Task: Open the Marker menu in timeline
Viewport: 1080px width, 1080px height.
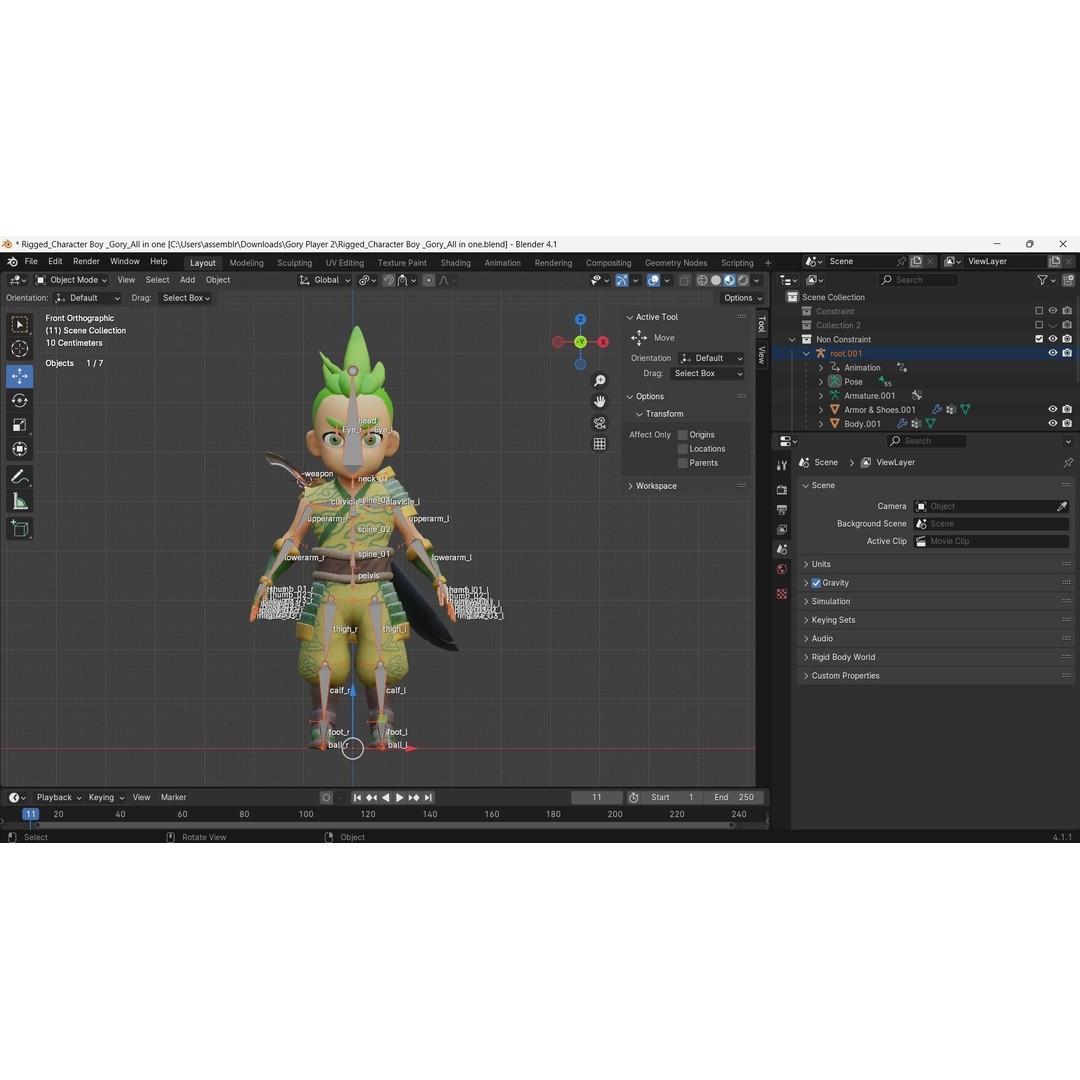Action: click(174, 798)
